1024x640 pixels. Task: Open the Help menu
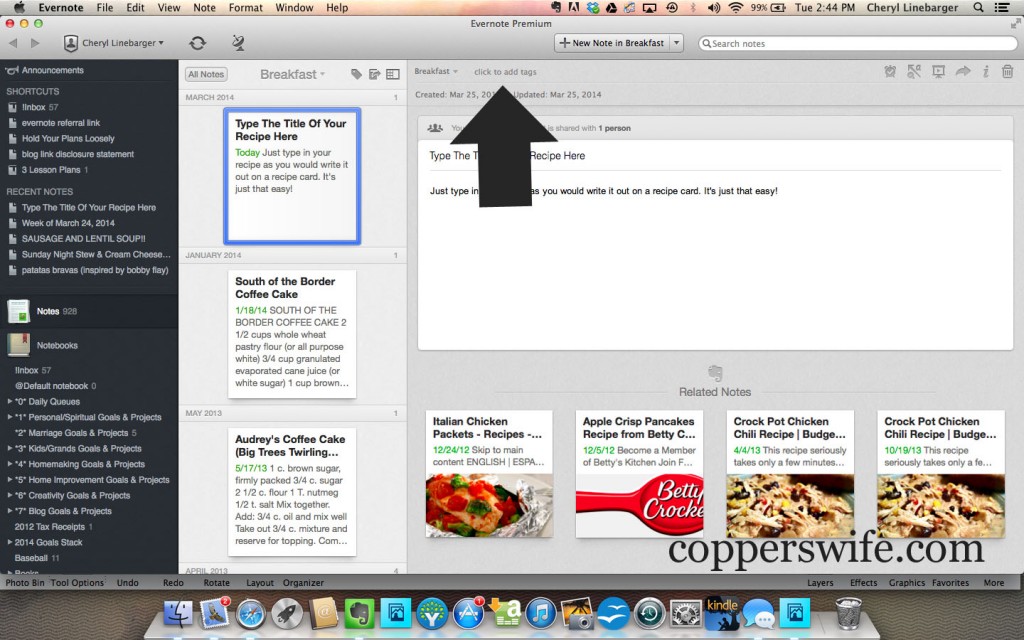(337, 8)
